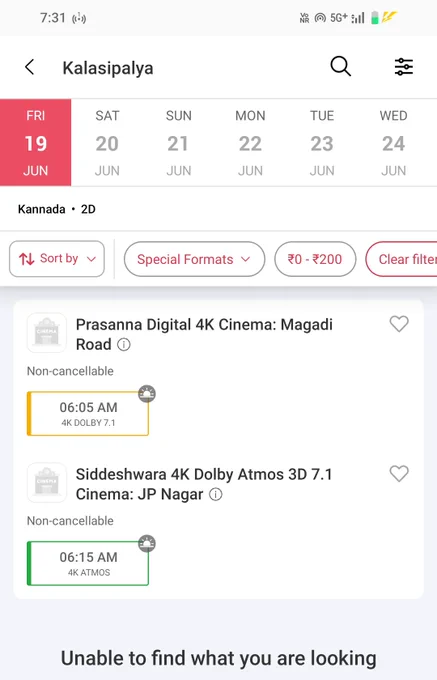The height and width of the screenshot is (680, 437).
Task: Select SAT 20 JUN date tab
Action: pos(107,143)
